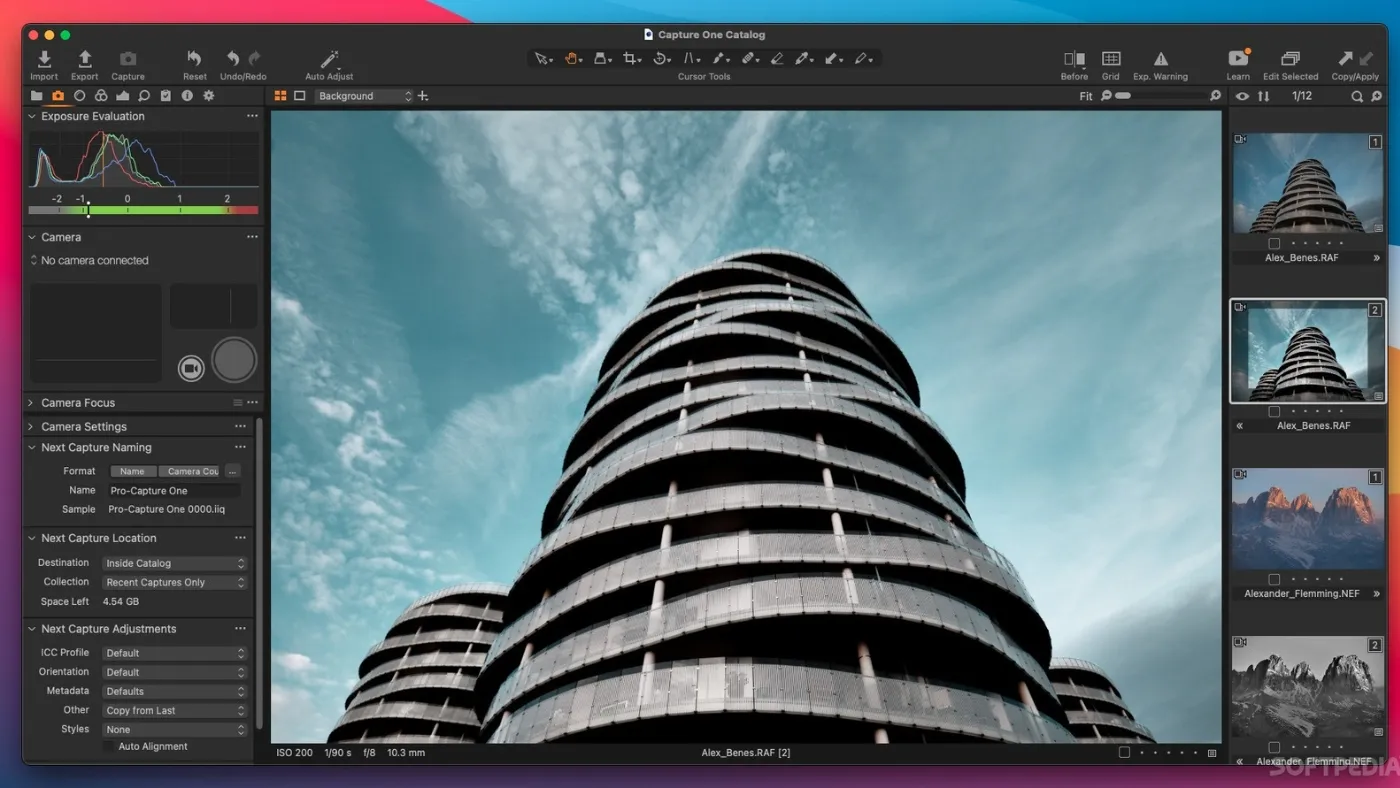The height and width of the screenshot is (788, 1400).
Task: Expand the Camera Focus panel
Action: tap(31, 402)
